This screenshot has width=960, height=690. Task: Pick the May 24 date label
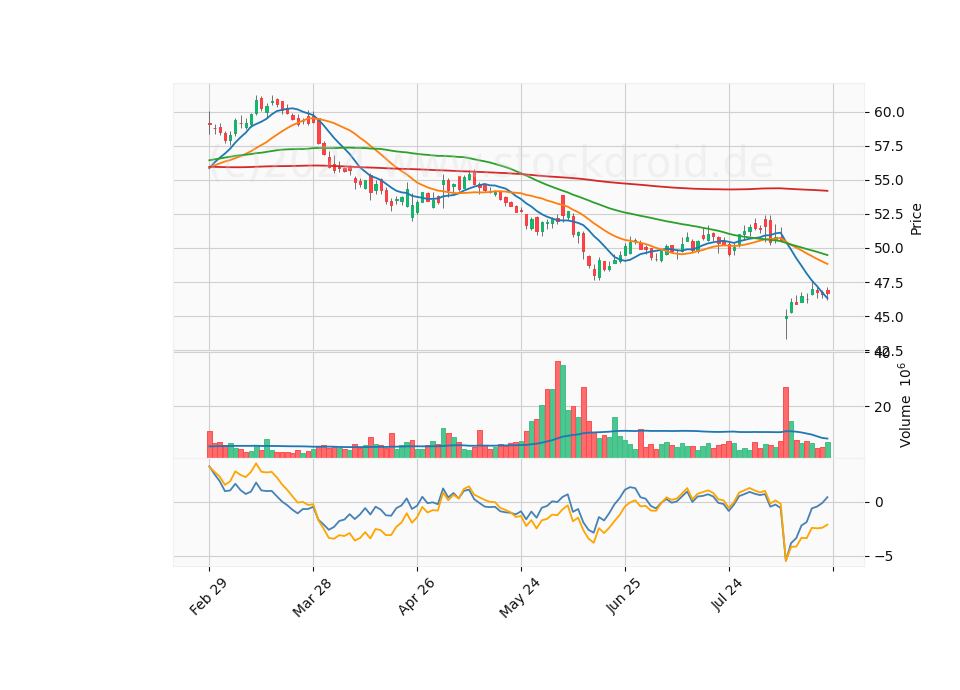click(519, 598)
